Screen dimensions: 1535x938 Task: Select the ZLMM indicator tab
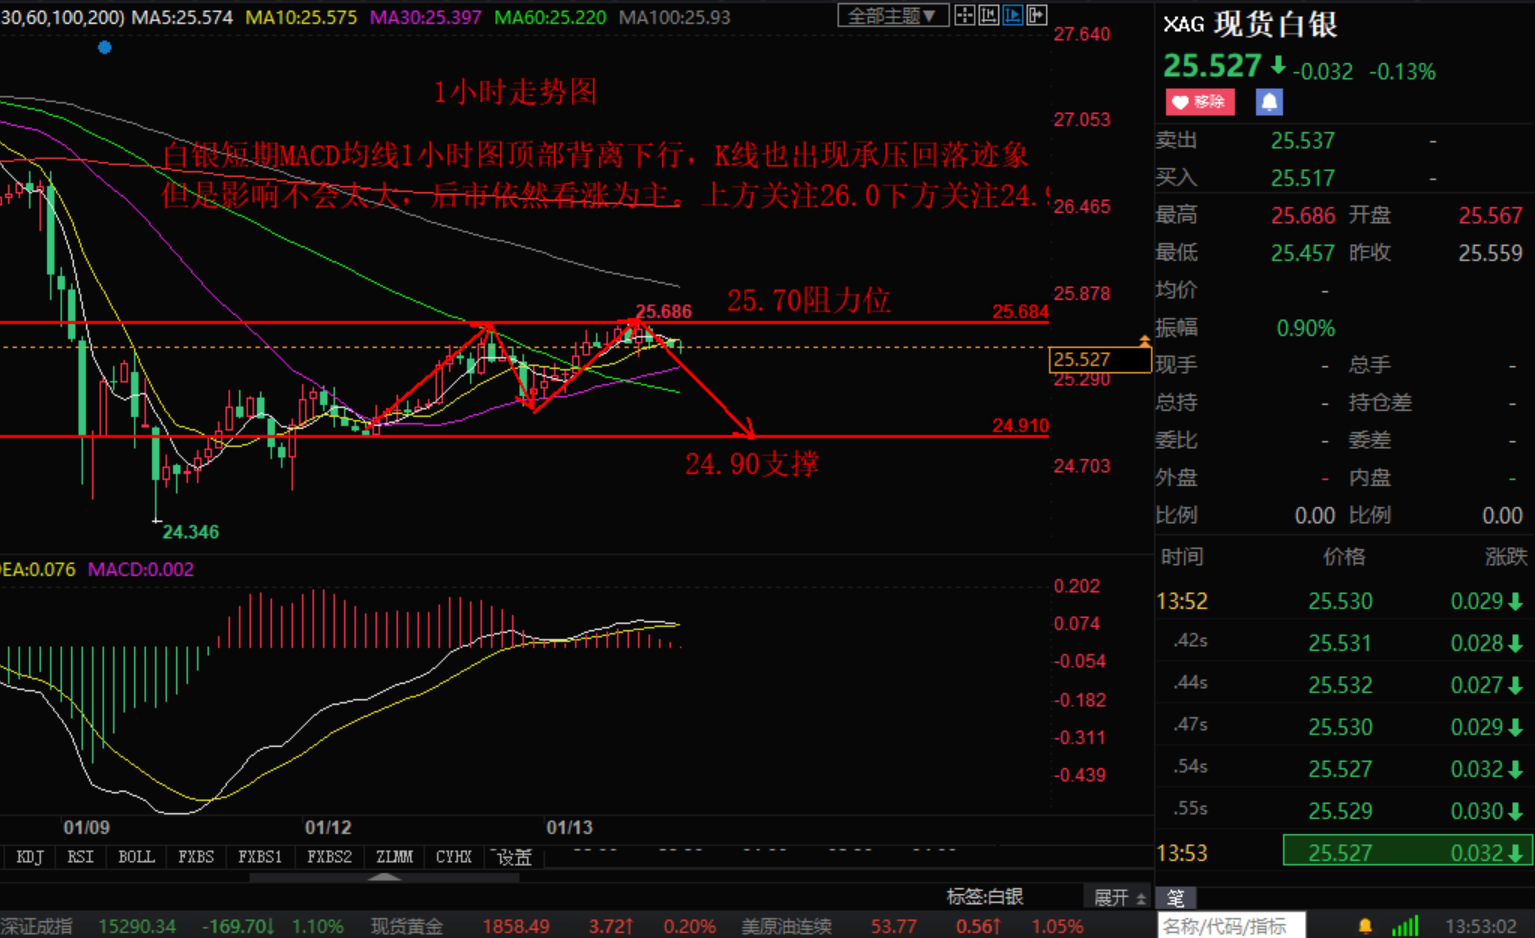click(394, 857)
